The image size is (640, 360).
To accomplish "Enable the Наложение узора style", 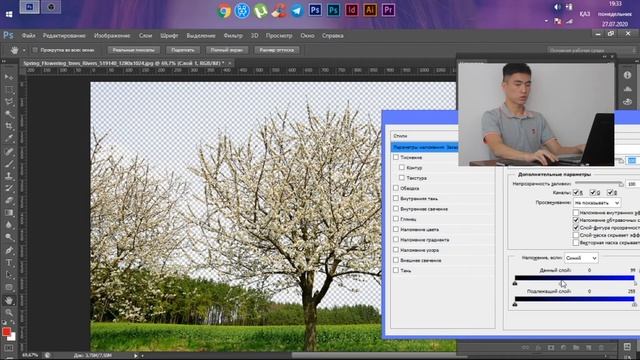I will click(396, 249).
